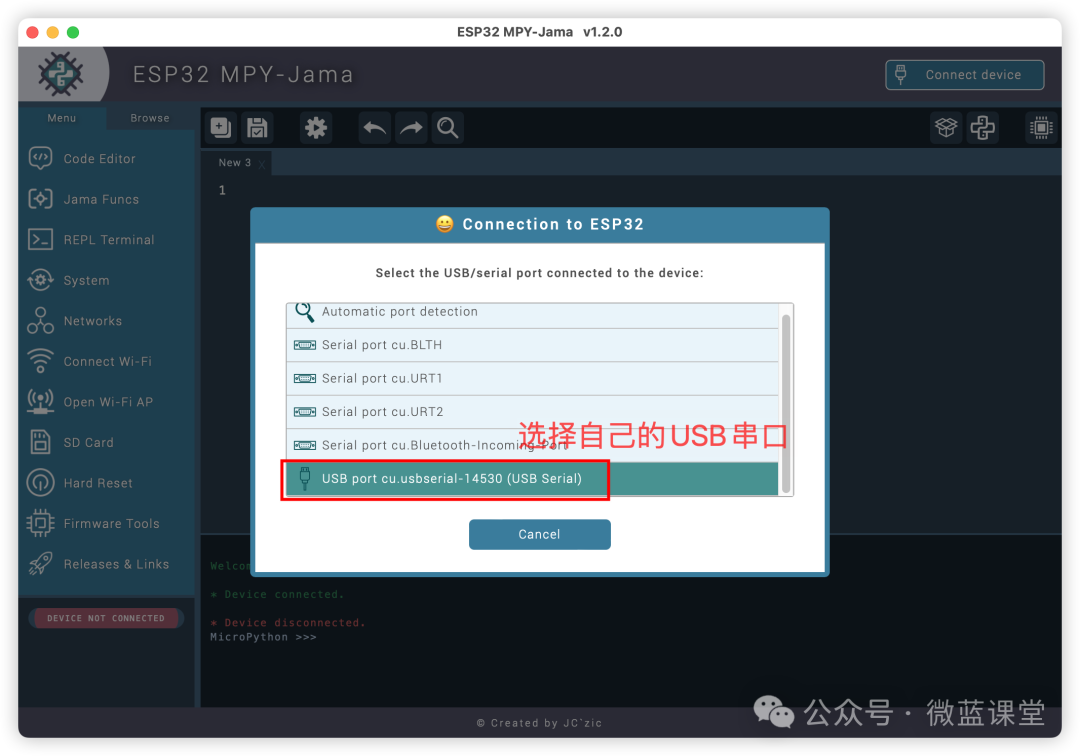Click the Releases & Links rocket icon
Image resolution: width=1080 pixels, height=756 pixels.
41,564
